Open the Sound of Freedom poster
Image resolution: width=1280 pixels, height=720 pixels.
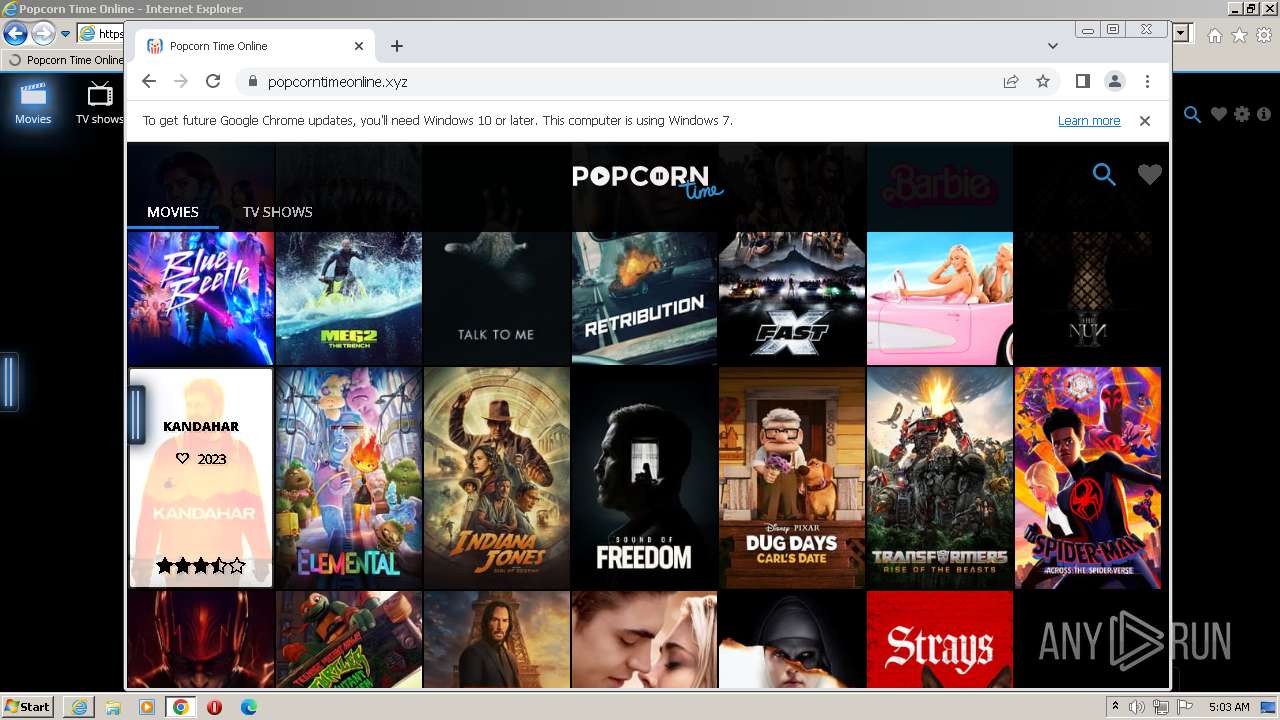[644, 478]
